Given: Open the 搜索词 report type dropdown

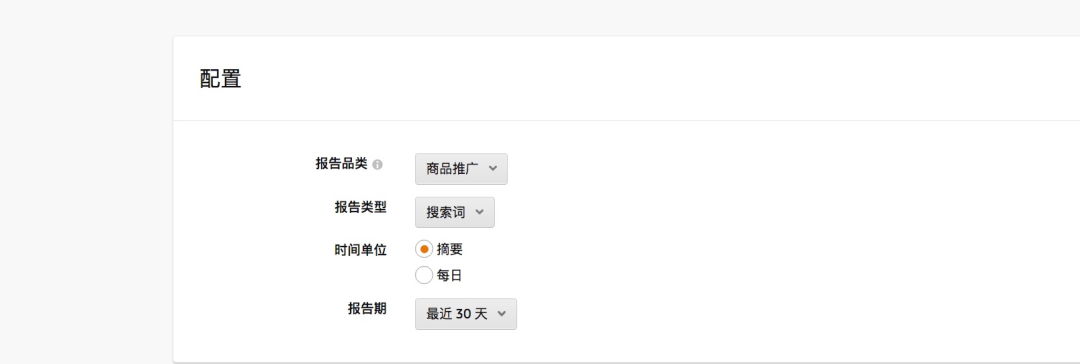Looking at the screenshot, I should click(x=455, y=212).
